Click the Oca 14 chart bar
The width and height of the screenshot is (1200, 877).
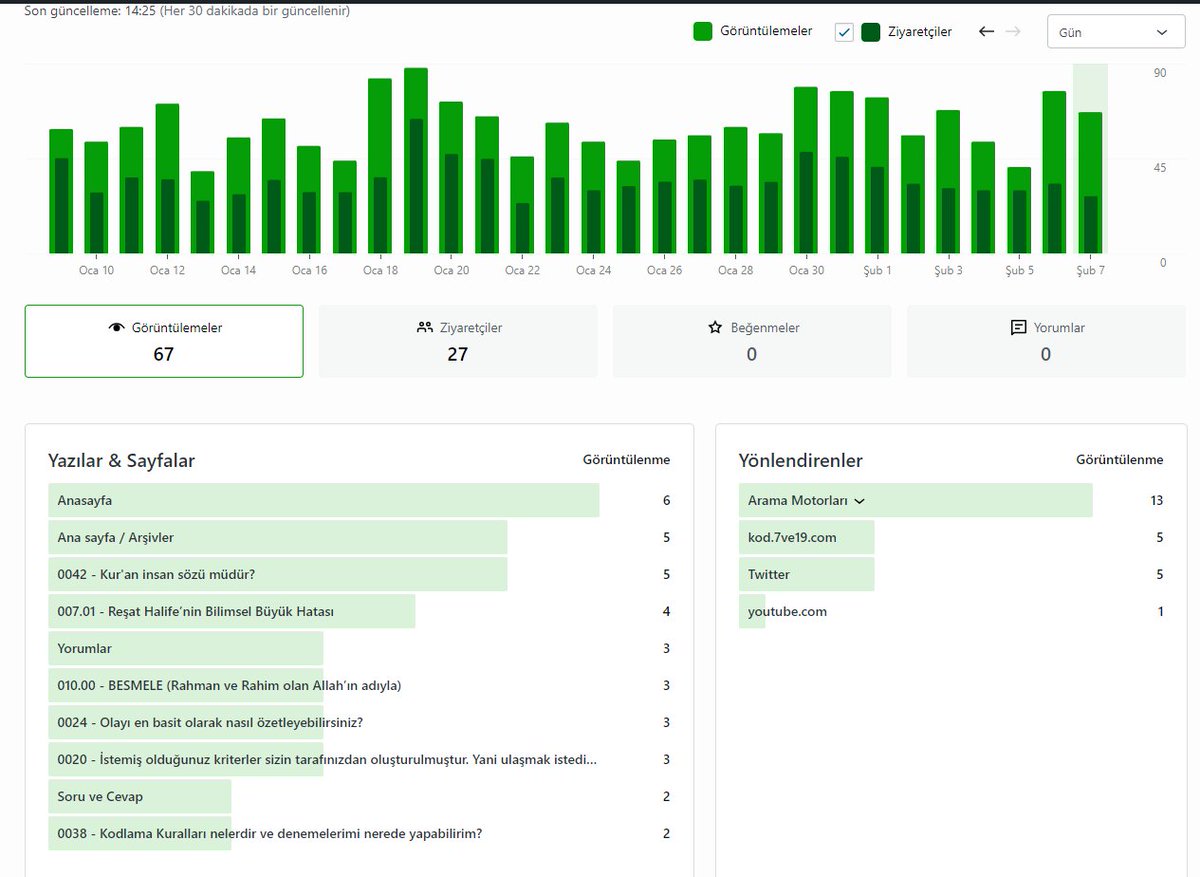(x=238, y=195)
